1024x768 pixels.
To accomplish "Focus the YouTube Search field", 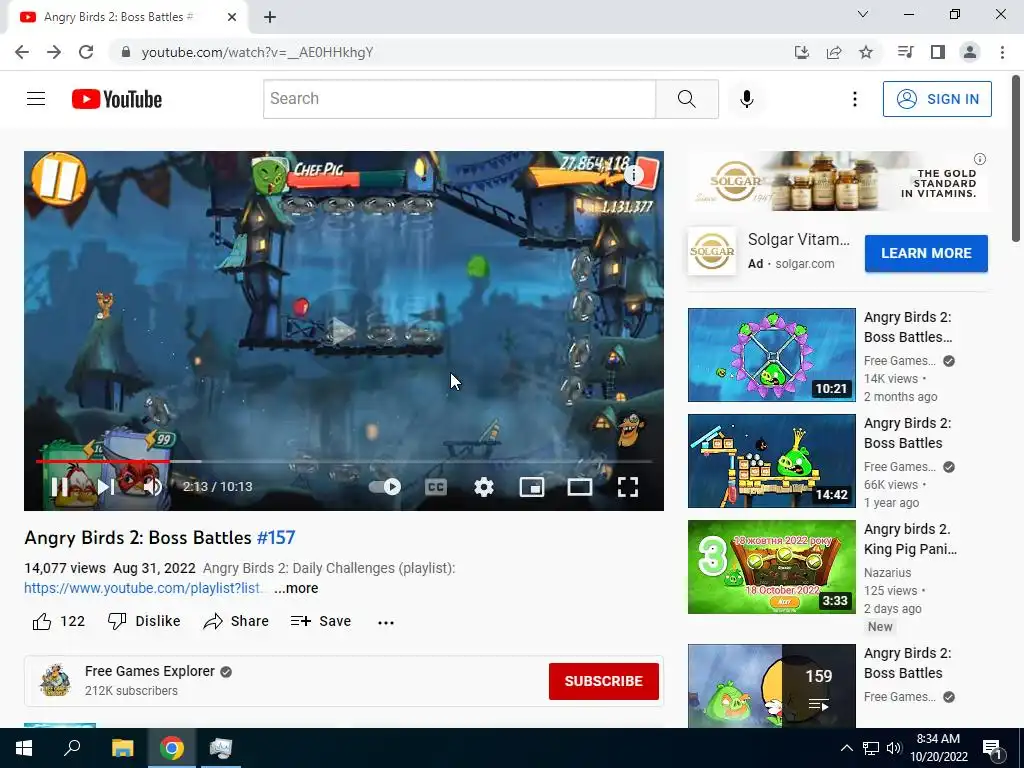I will point(459,99).
